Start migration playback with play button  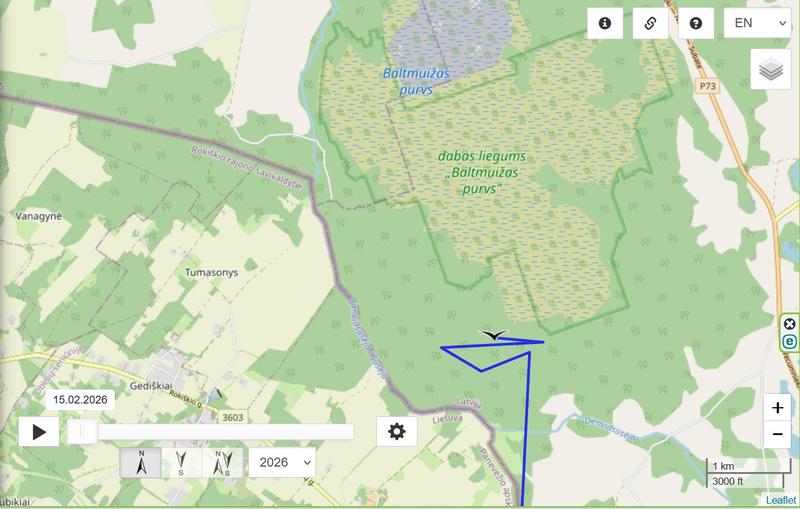point(39,432)
